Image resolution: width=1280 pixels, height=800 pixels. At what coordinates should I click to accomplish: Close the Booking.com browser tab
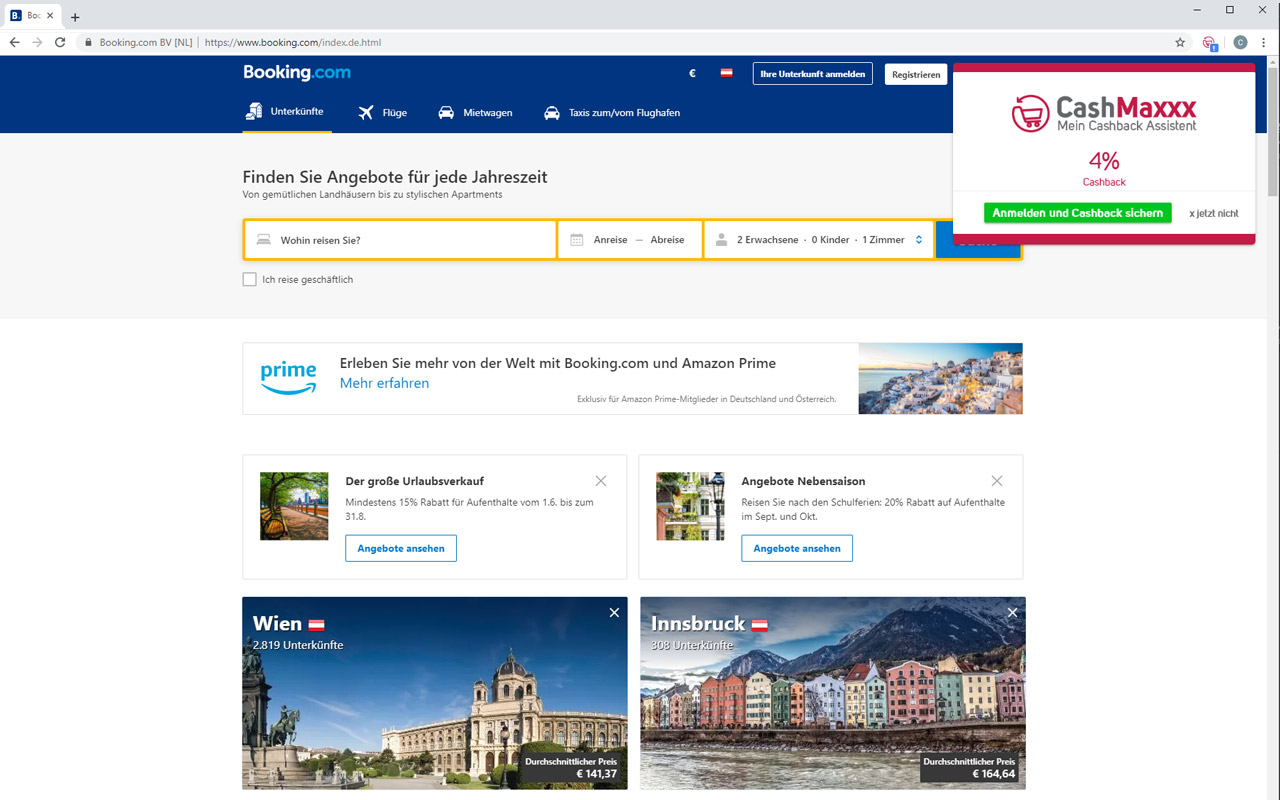pyautogui.click(x=50, y=16)
